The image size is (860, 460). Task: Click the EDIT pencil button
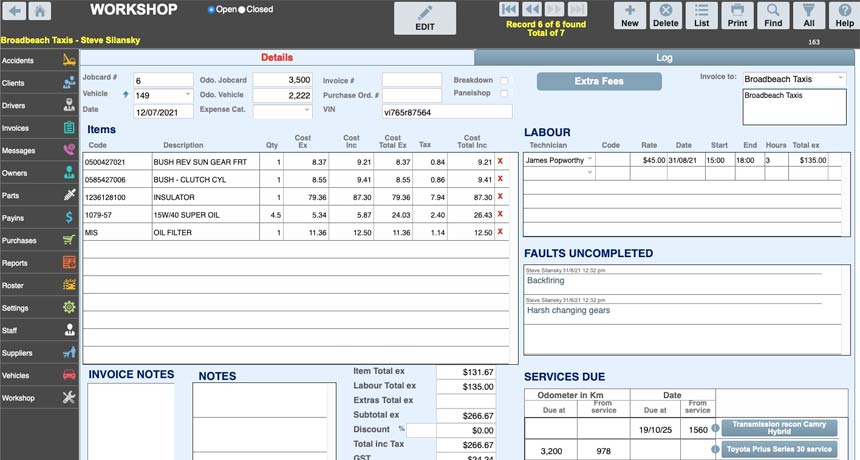424,18
